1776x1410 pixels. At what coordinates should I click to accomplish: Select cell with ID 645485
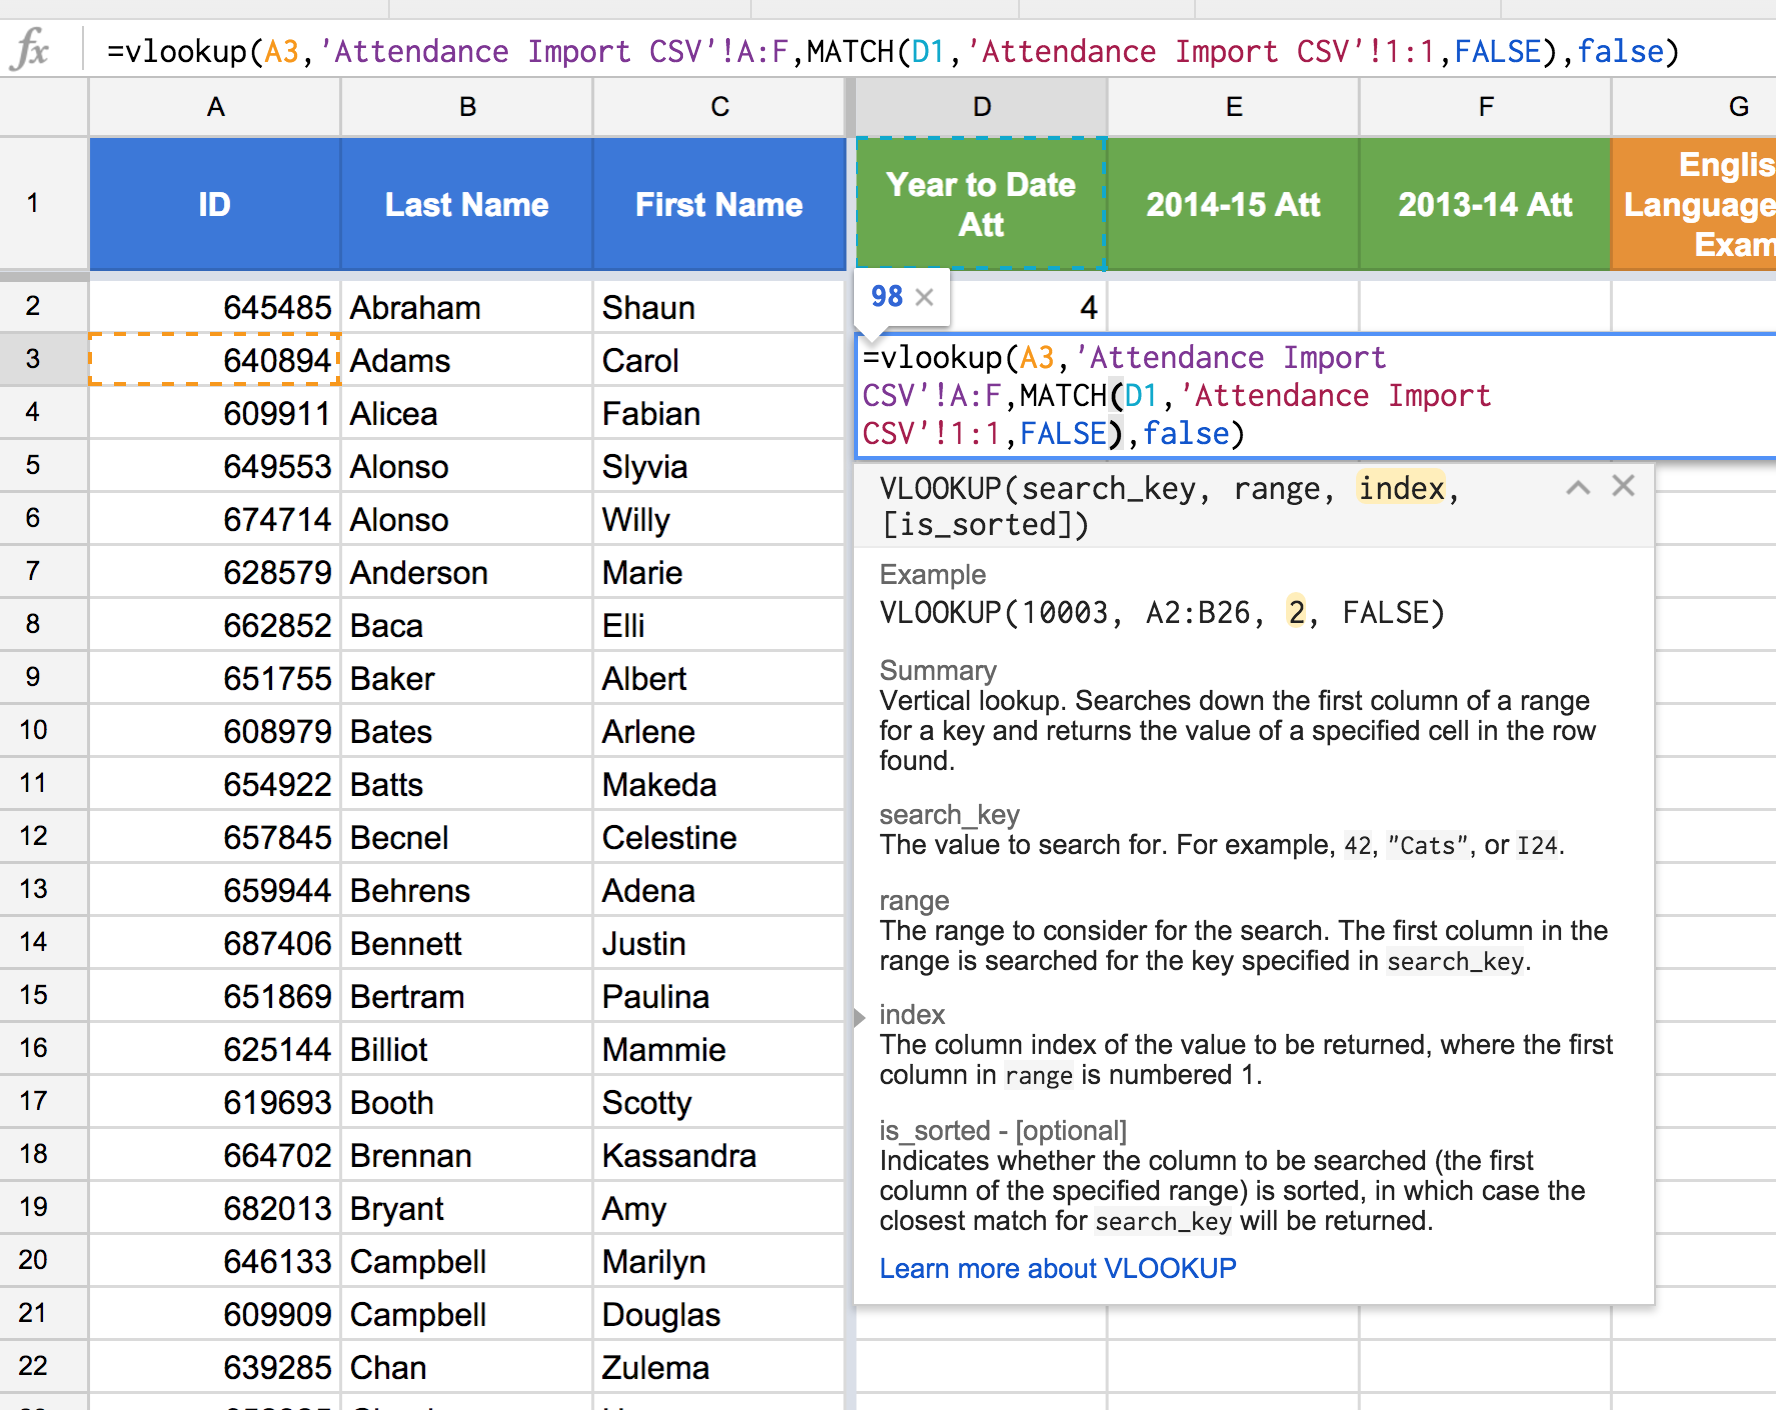215,307
